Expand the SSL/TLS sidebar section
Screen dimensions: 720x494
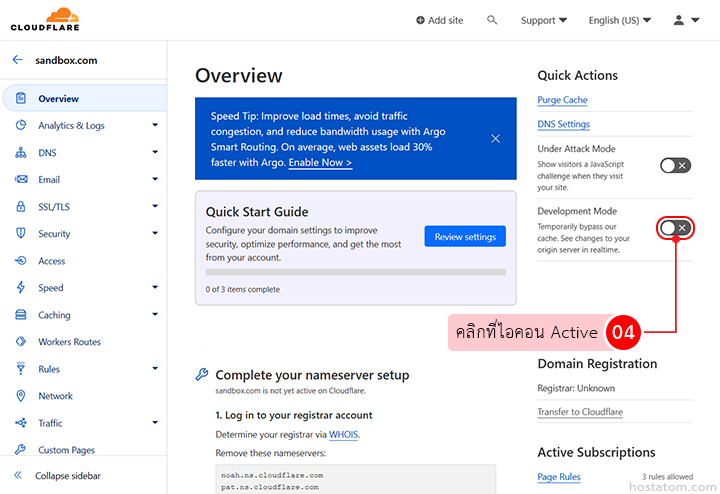(155, 207)
